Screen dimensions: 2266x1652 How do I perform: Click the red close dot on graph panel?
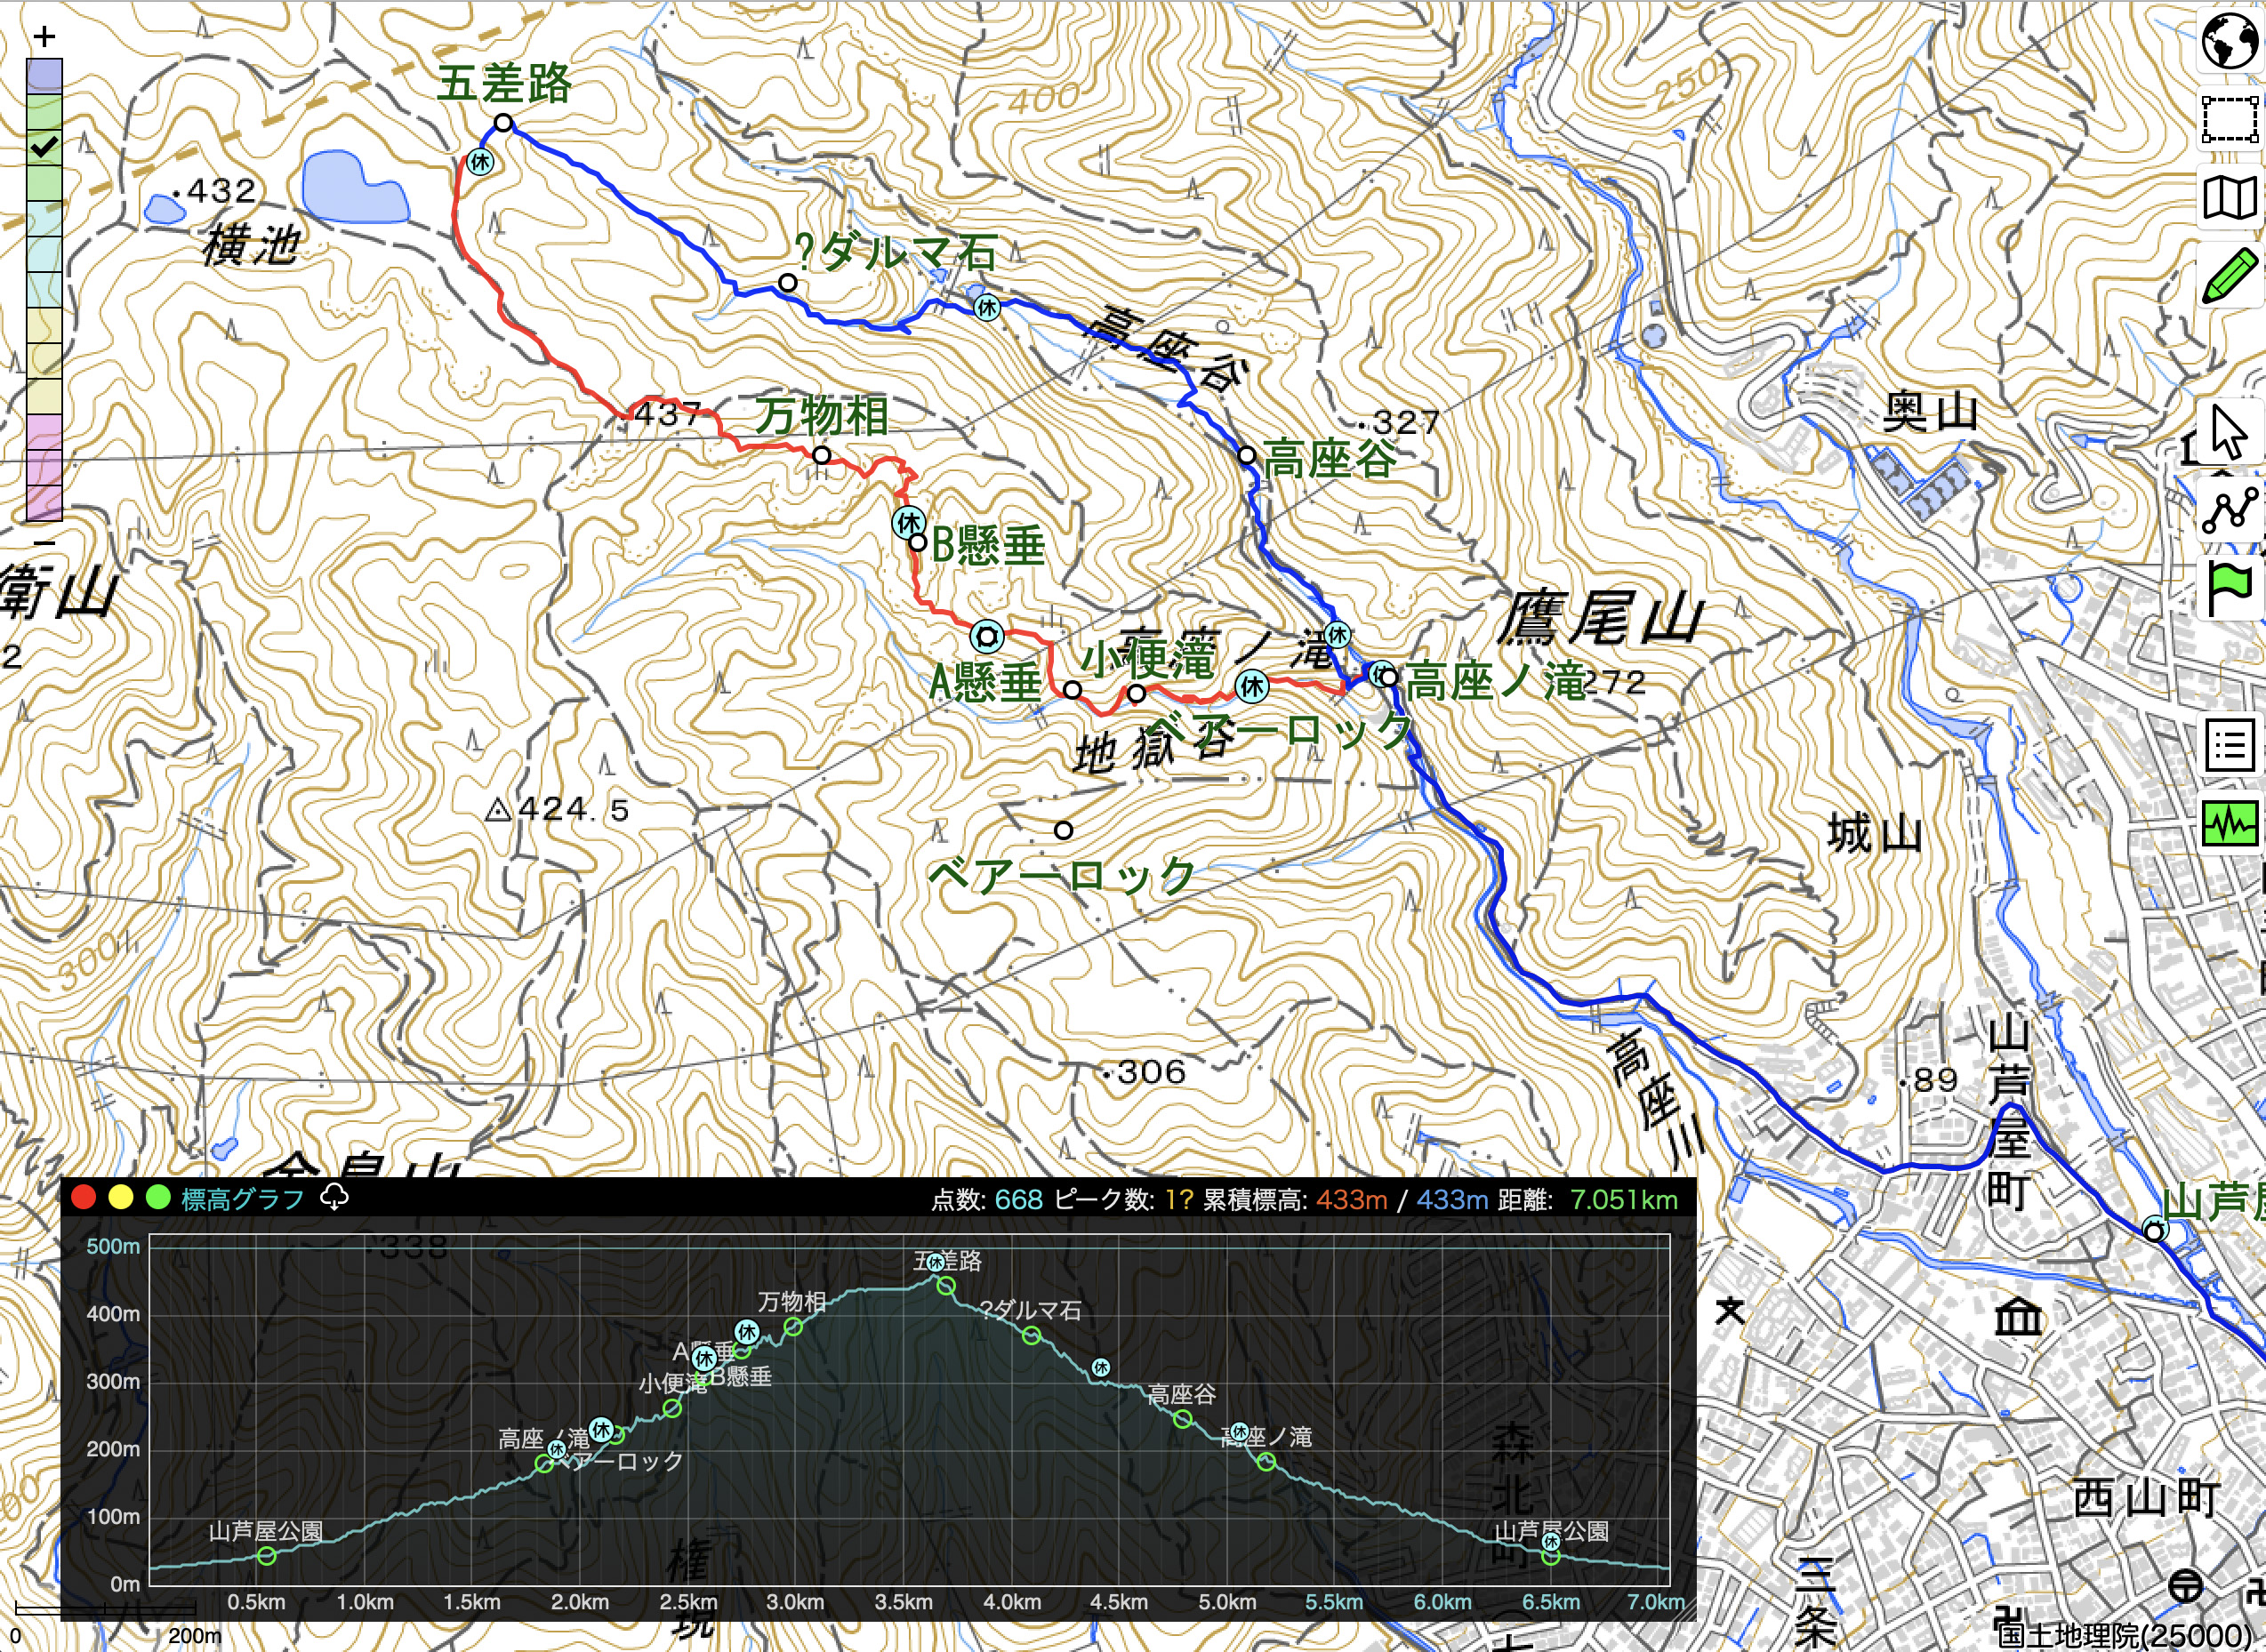(x=84, y=1197)
